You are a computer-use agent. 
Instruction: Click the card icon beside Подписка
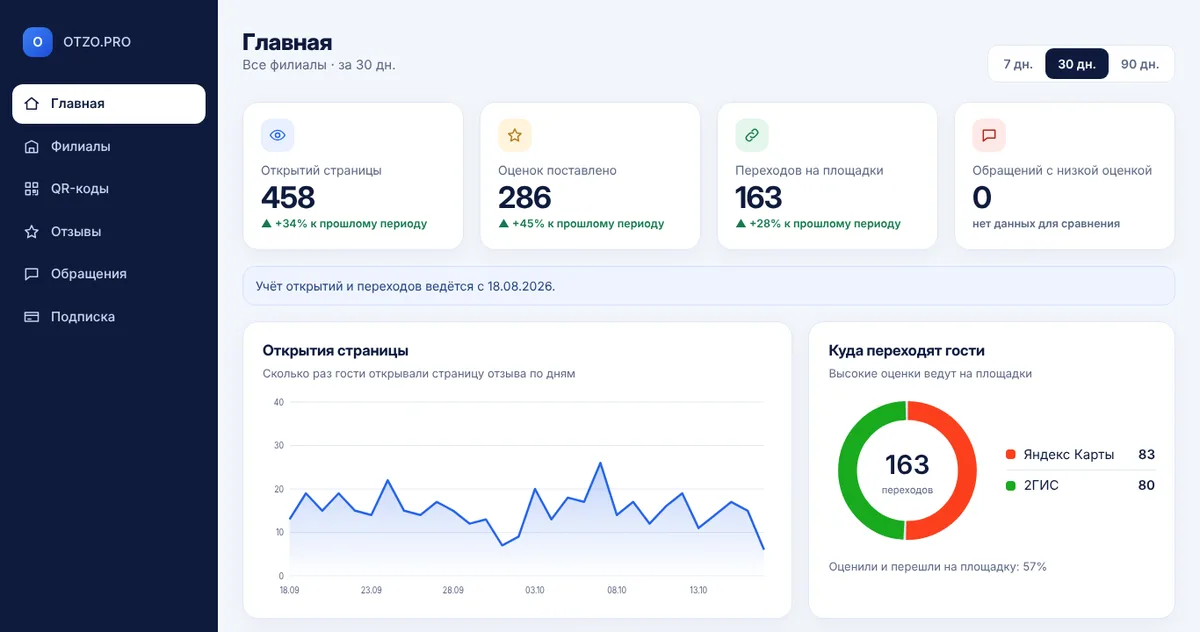32,317
